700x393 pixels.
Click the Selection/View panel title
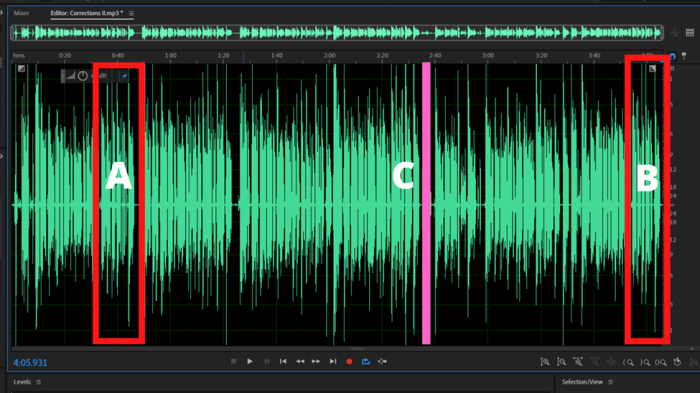582,382
